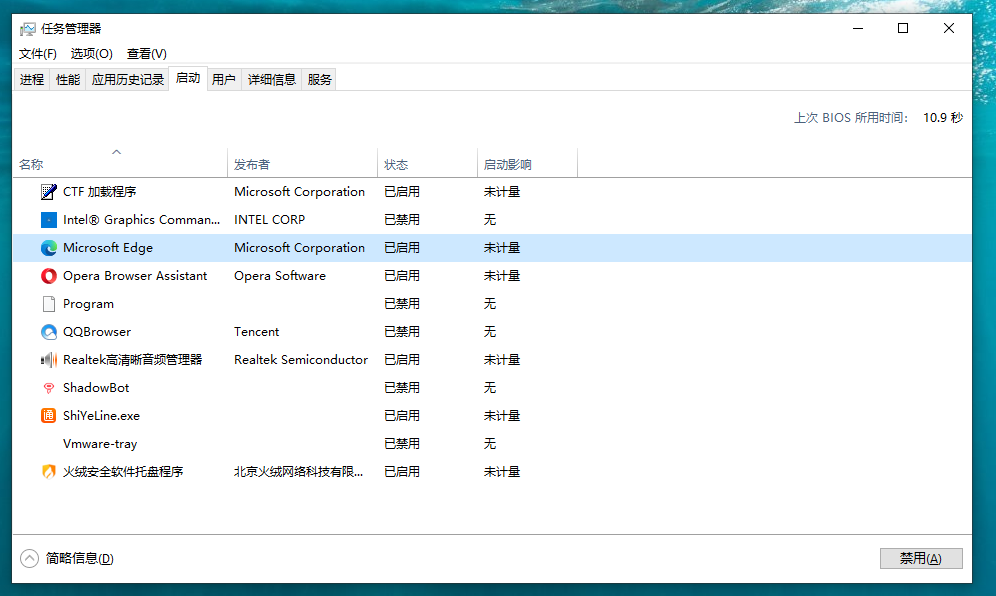This screenshot has width=996, height=596.
Task: Click the QQBrowser cloud icon
Action: click(x=48, y=332)
